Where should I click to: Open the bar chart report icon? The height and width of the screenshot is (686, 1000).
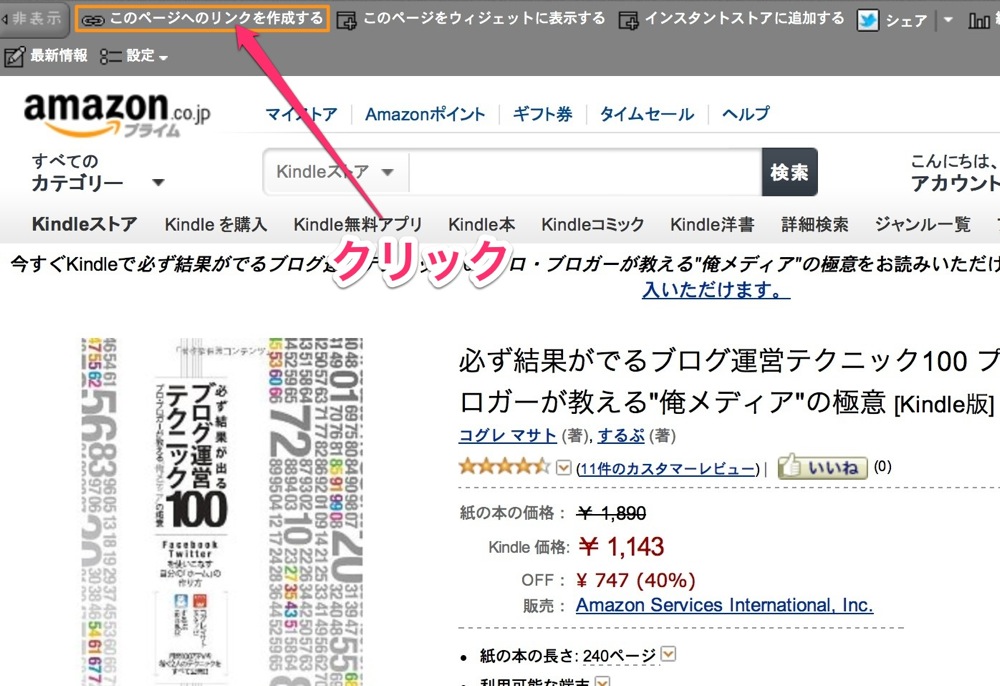(x=978, y=21)
